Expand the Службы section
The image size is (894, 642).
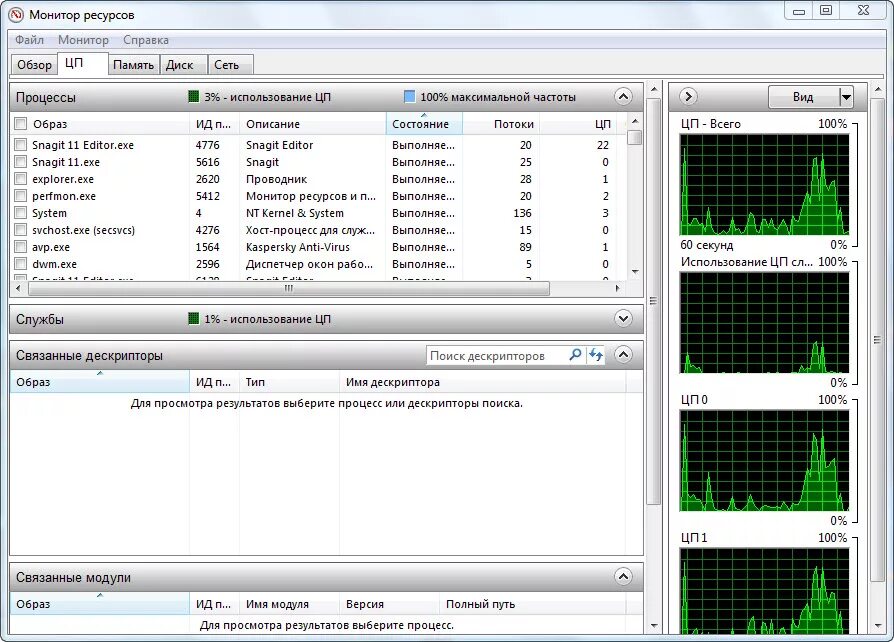pyautogui.click(x=623, y=318)
